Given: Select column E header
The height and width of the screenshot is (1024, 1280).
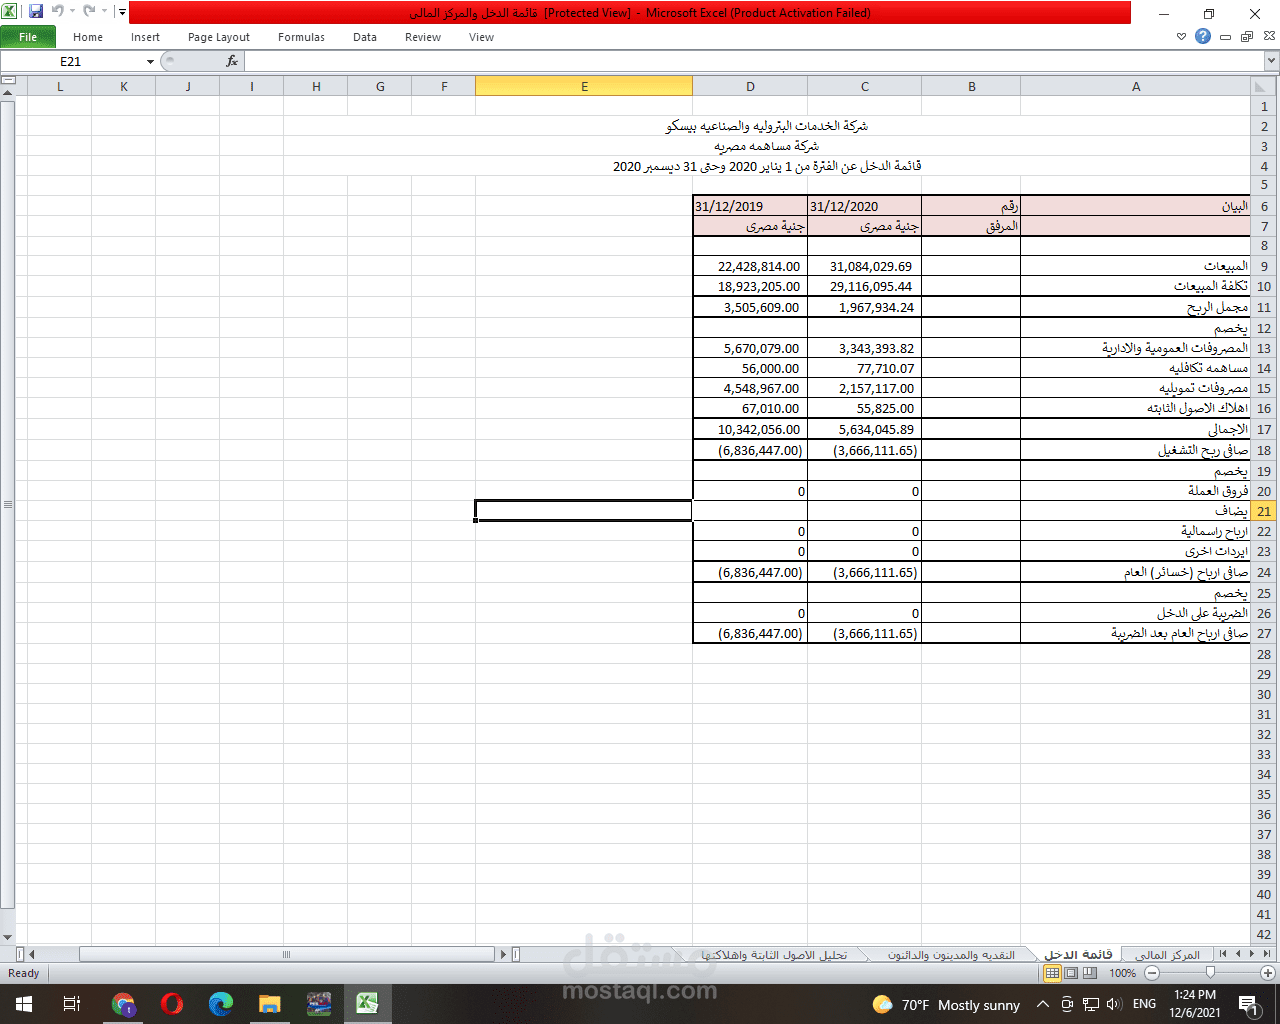Looking at the screenshot, I should click(584, 86).
